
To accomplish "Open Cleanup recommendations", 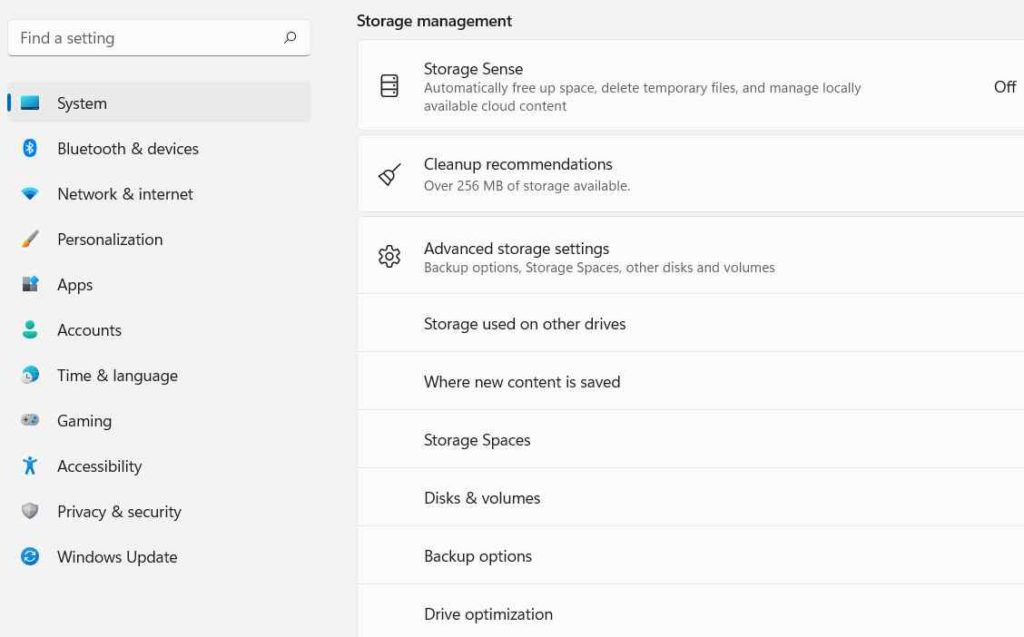I will coord(691,174).
